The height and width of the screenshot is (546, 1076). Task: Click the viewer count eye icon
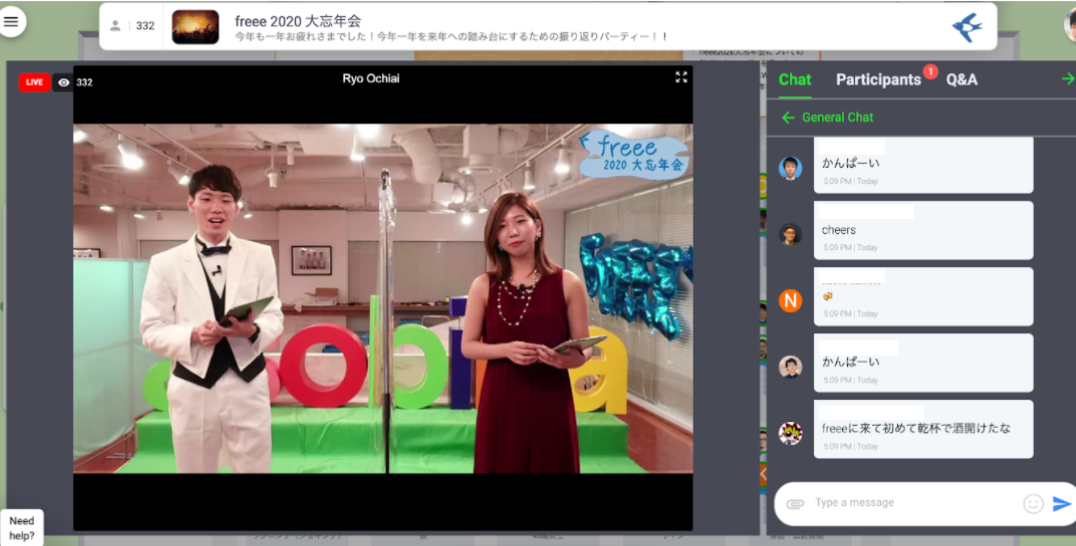(64, 82)
